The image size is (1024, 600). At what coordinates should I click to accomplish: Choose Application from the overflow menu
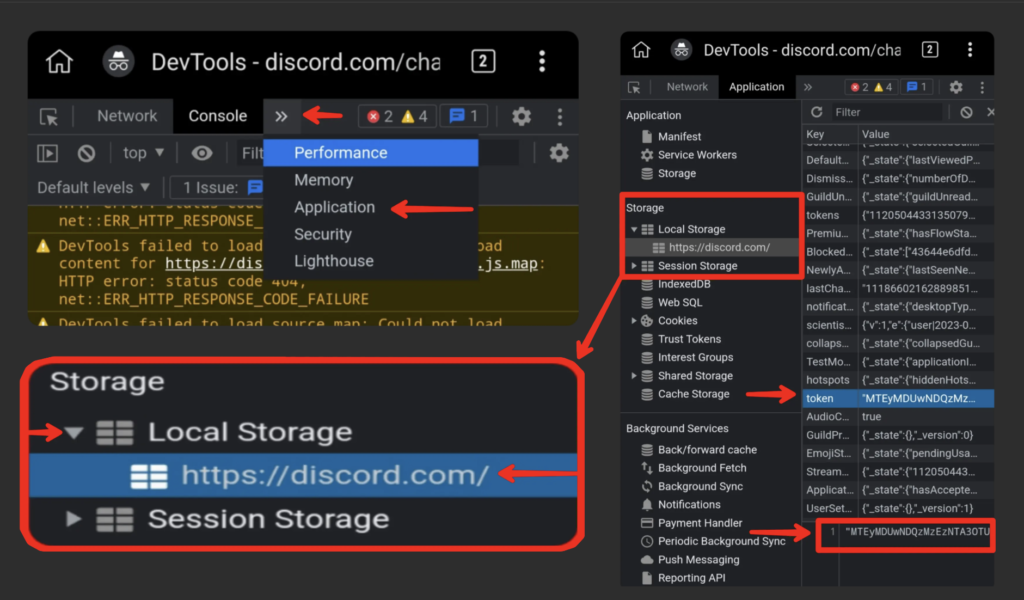(x=371, y=207)
